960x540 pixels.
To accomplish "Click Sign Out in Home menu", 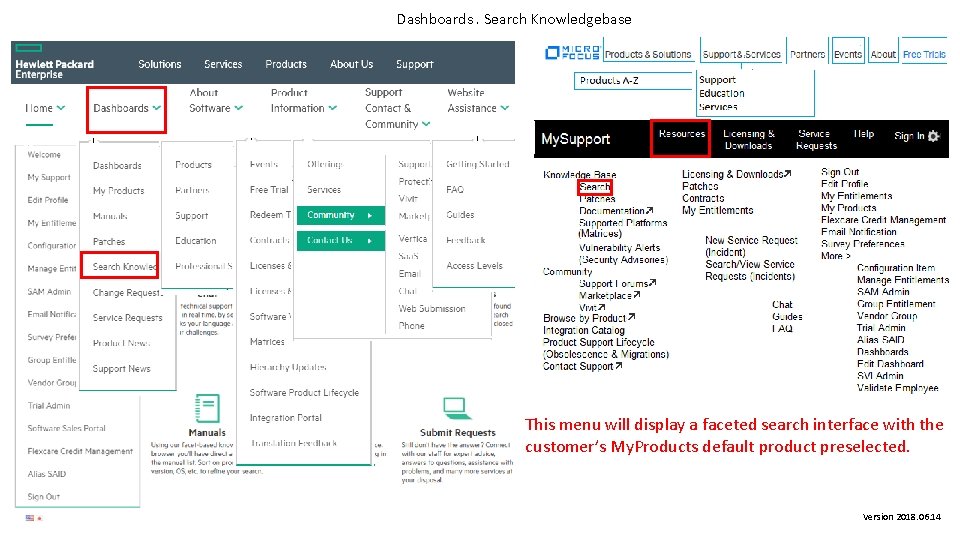I will pyautogui.click(x=43, y=497).
